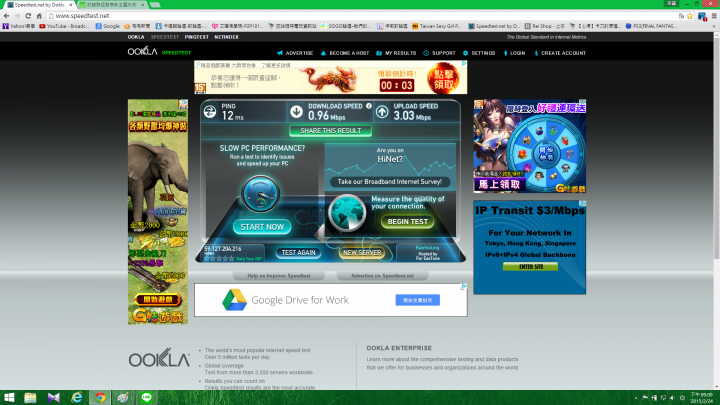Click the blue button in Google Drive ad

tap(417, 300)
